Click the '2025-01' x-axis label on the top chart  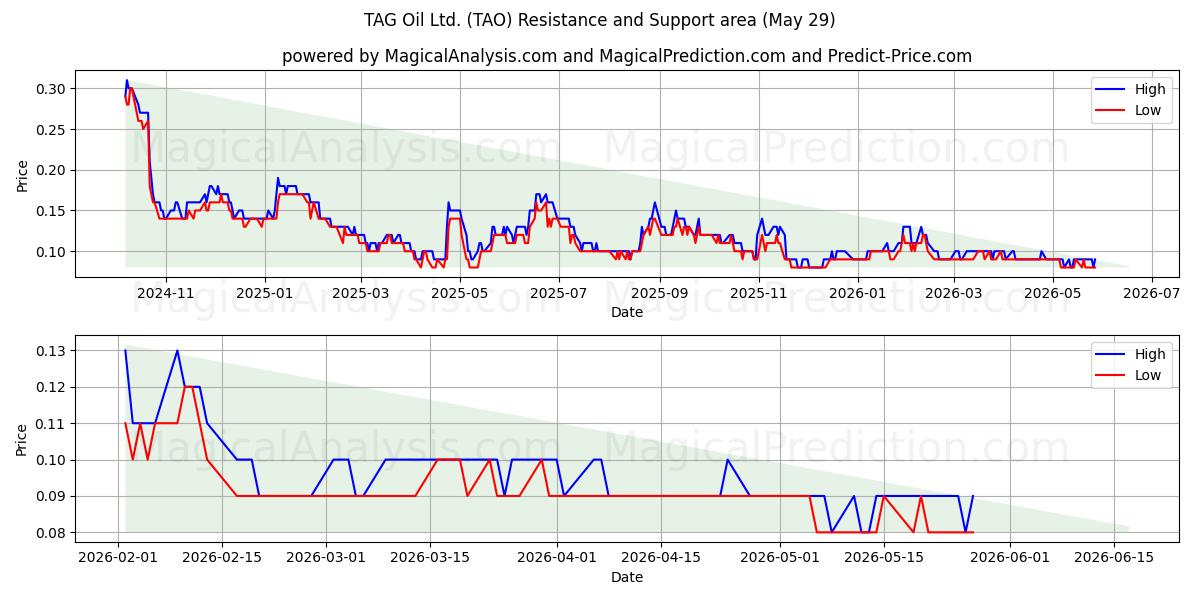[x=265, y=293]
